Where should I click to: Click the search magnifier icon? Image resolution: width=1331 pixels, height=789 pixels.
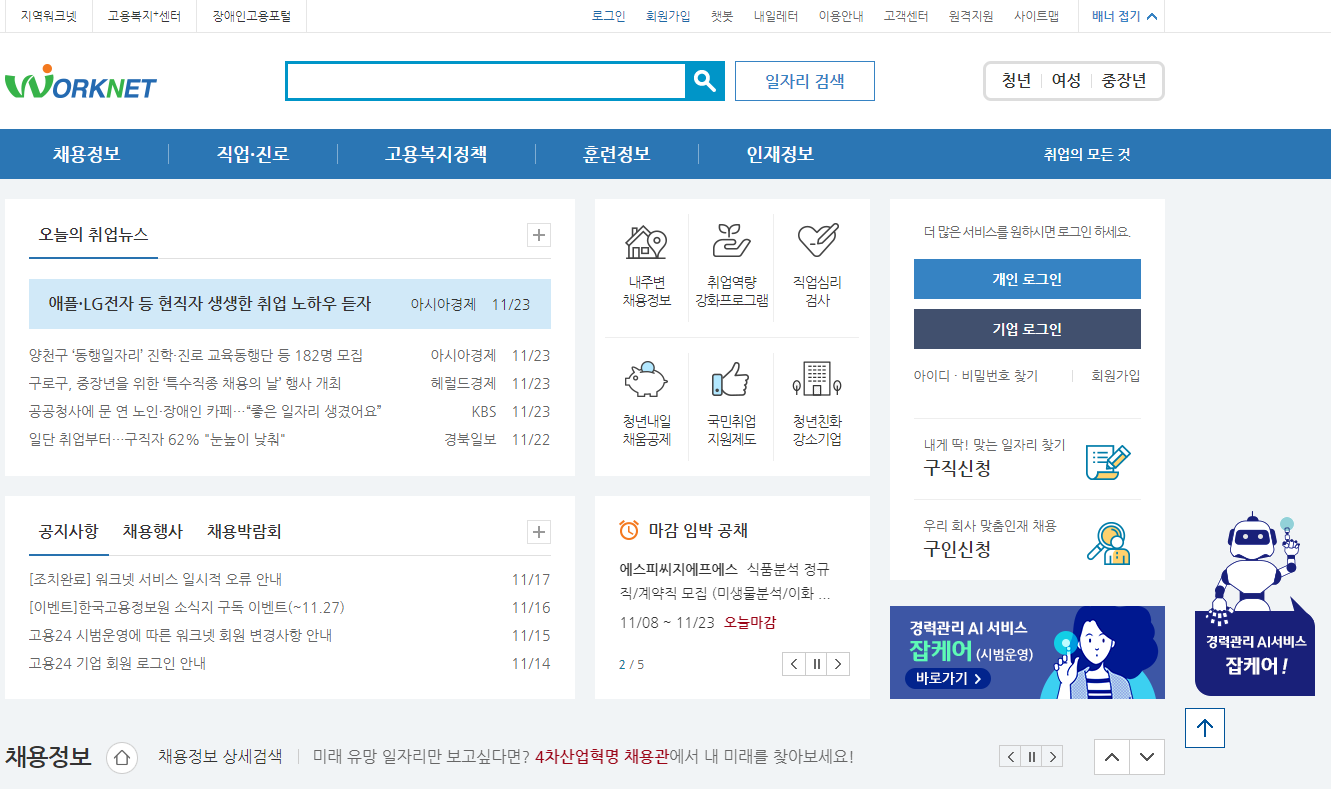point(705,81)
